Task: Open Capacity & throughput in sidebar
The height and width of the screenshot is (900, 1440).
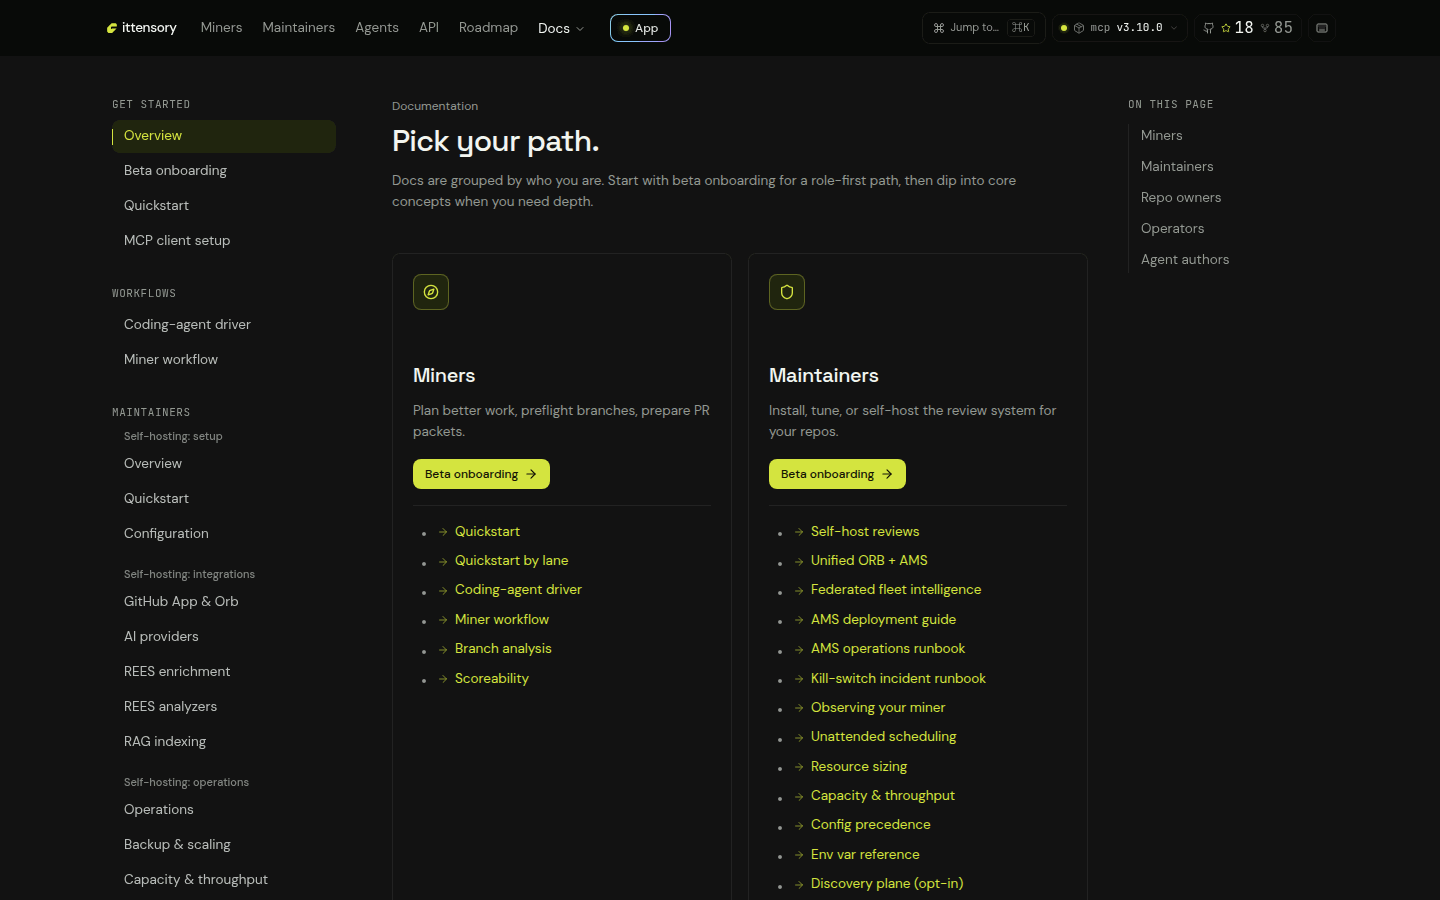Action: (x=223, y=880)
